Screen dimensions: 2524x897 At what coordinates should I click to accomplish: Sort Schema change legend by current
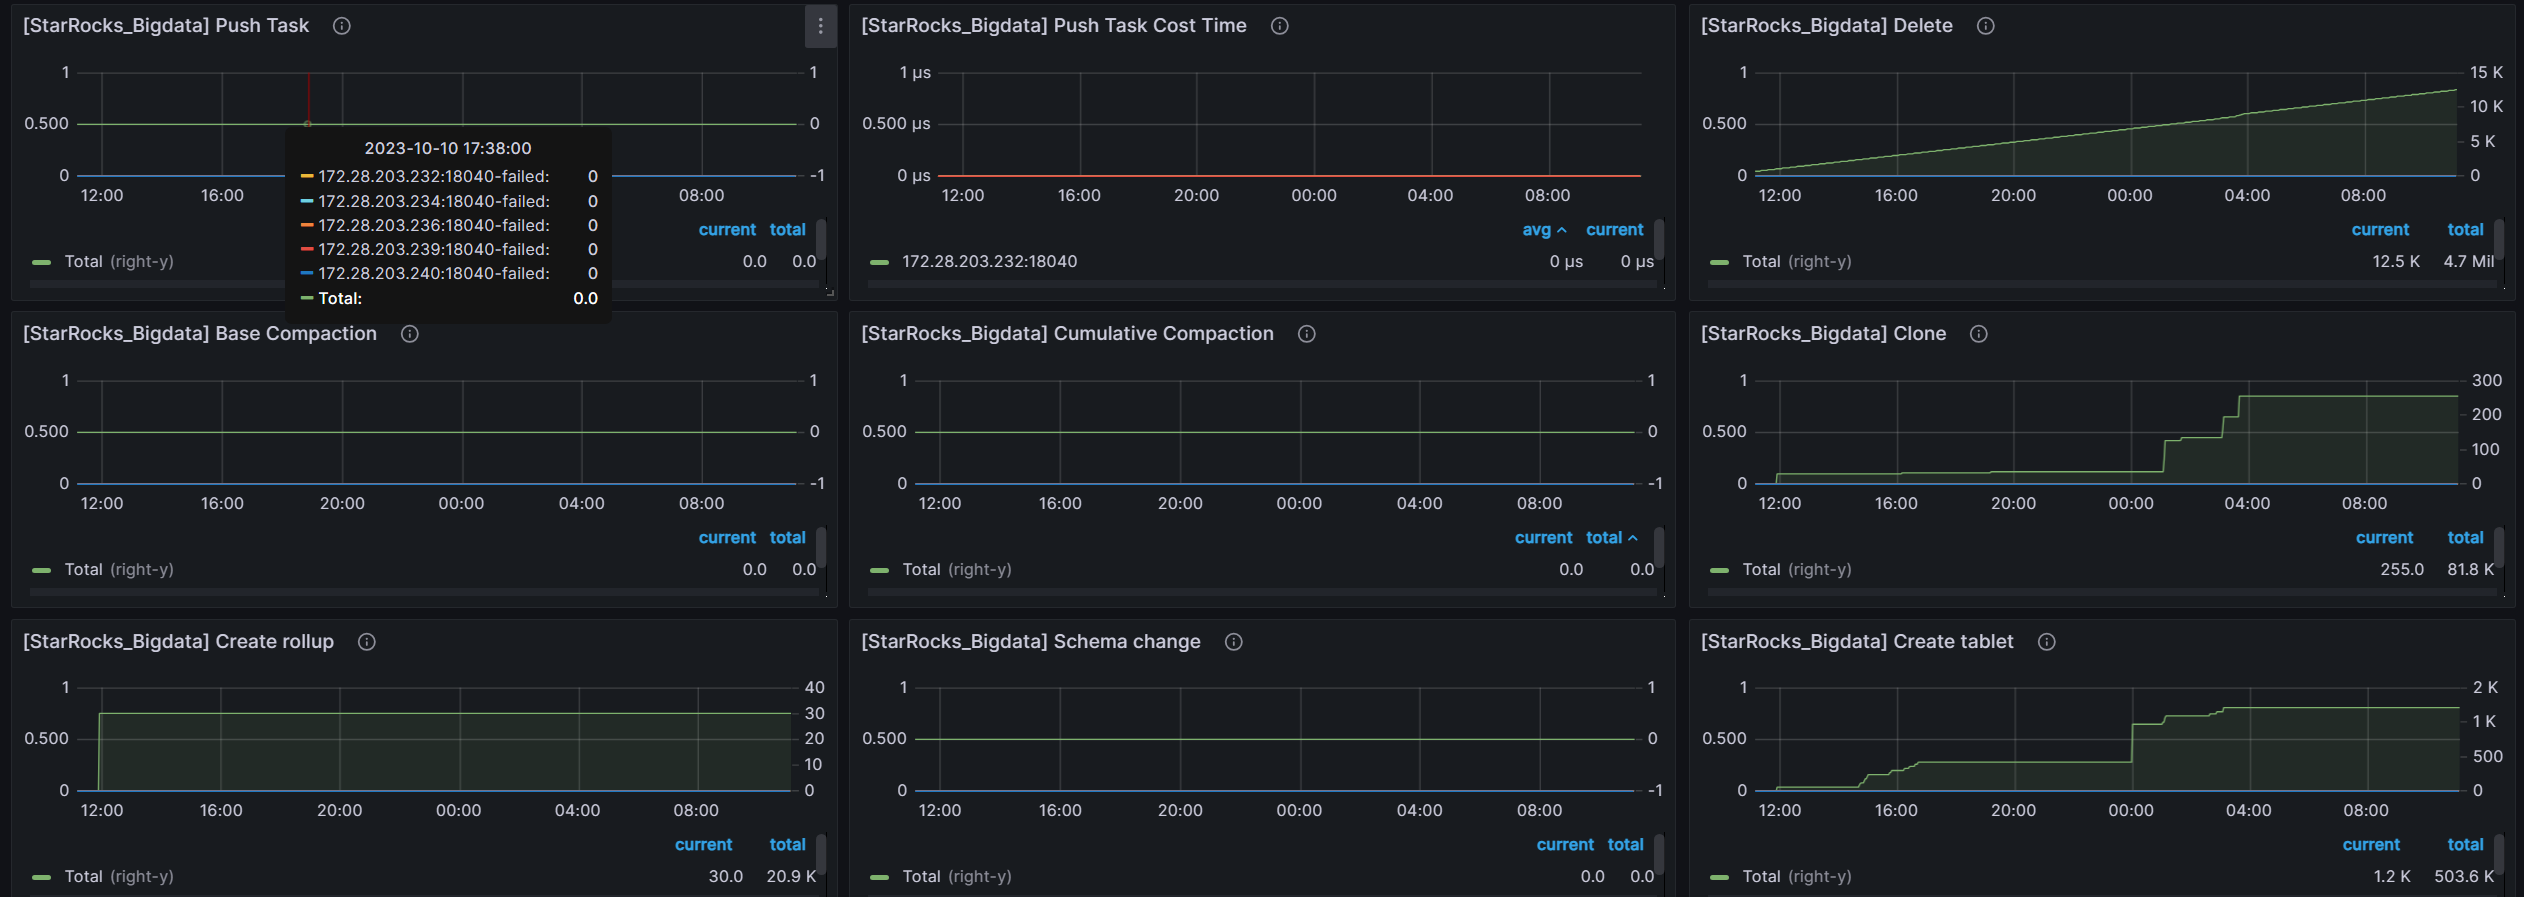1565,845
